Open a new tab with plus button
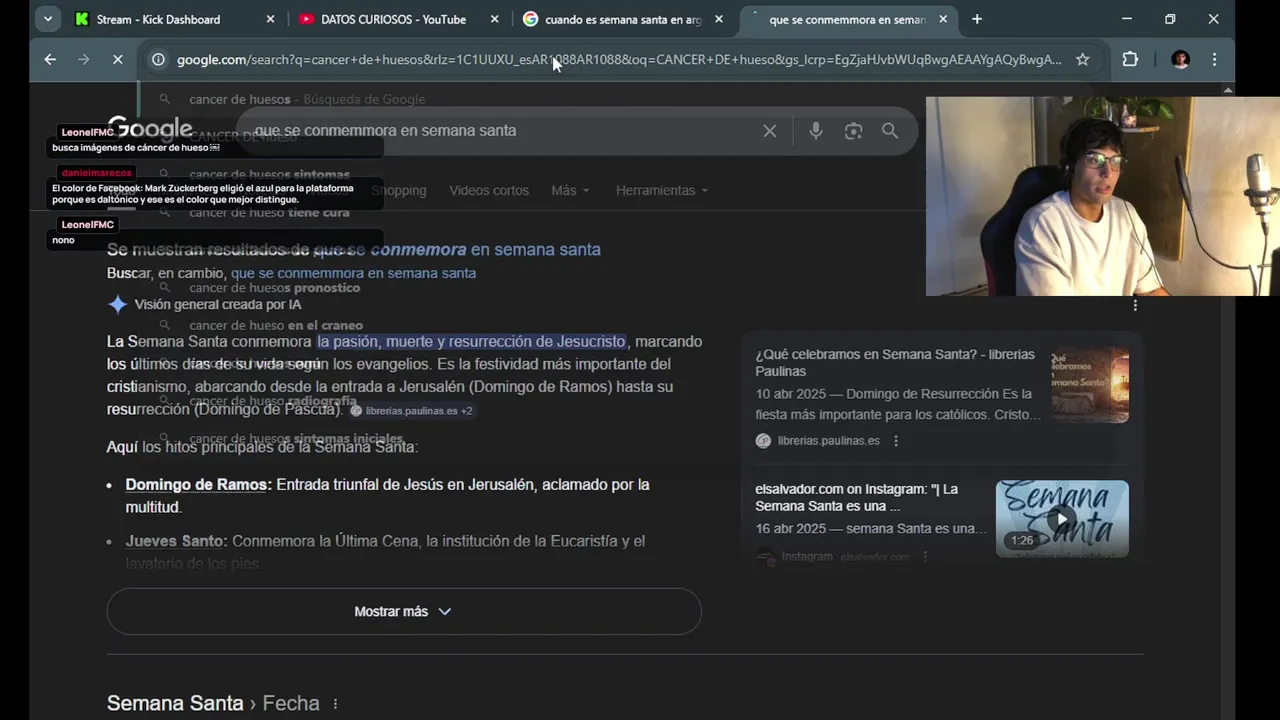This screenshot has height=720, width=1280. coord(977,19)
